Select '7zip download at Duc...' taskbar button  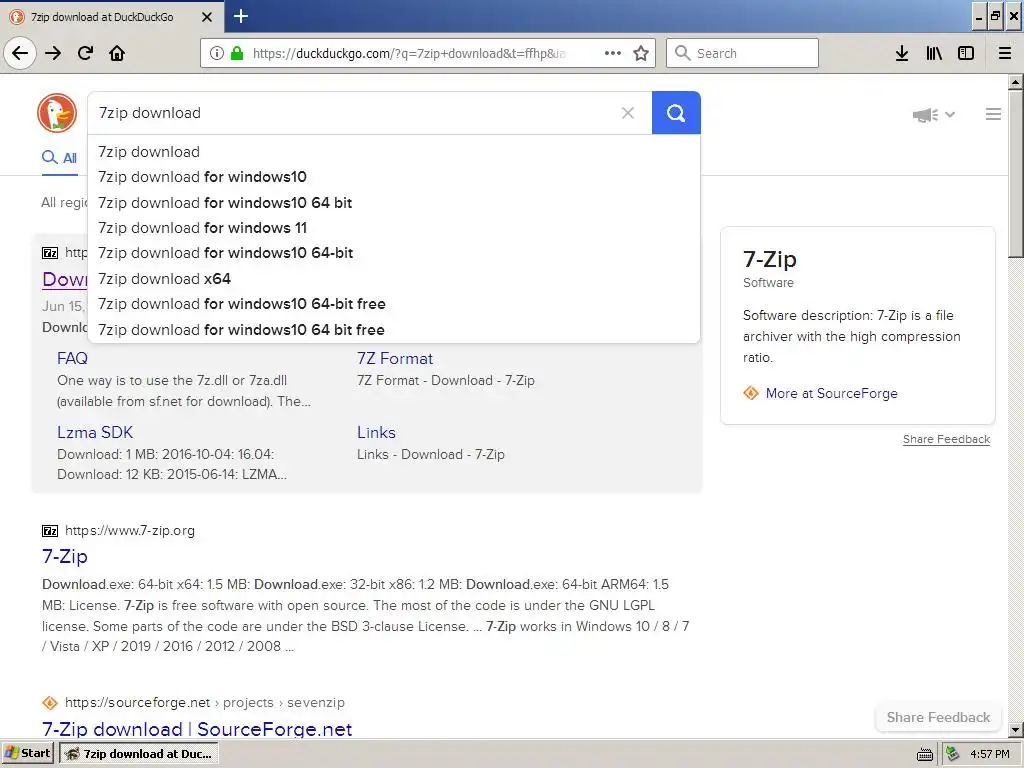(x=139, y=754)
